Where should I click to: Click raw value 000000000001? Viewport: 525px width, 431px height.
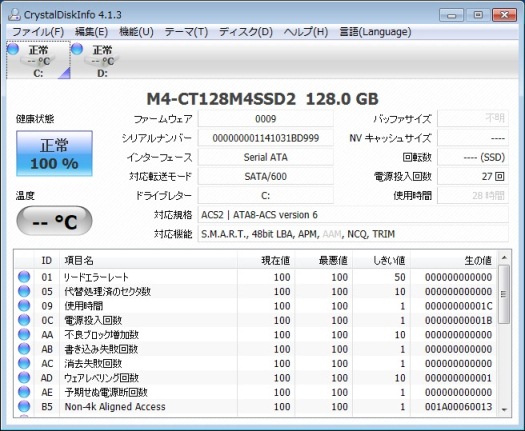click(x=459, y=378)
